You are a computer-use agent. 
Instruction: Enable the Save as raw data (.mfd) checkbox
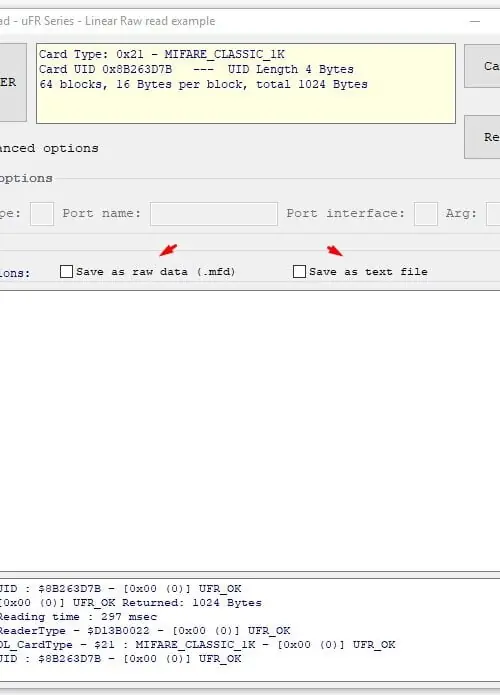click(66, 271)
